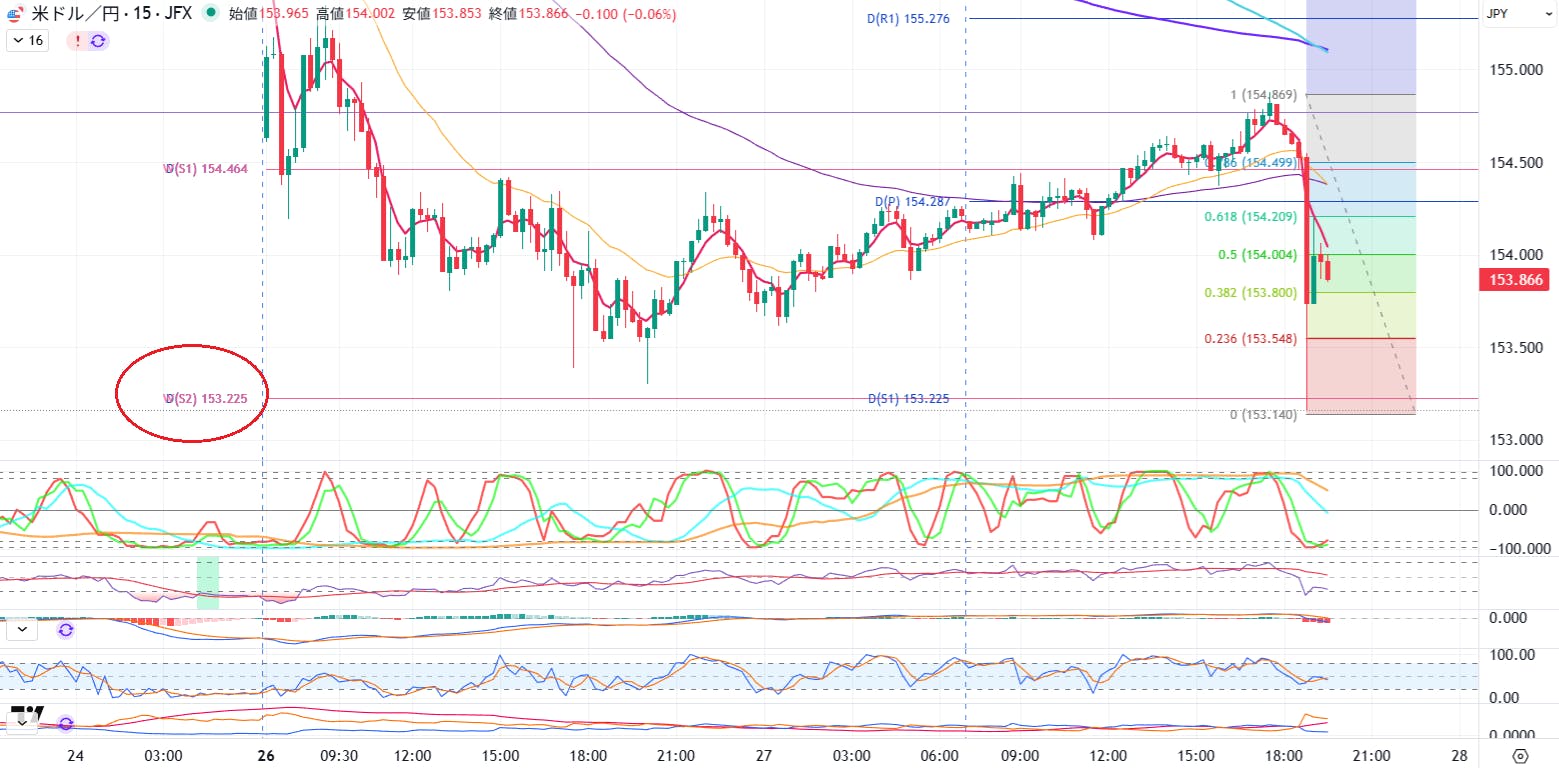Click the 0.618 (154.209) Fibonacci level
Image resolution: width=1559 pixels, height=768 pixels.
pos(1250,217)
